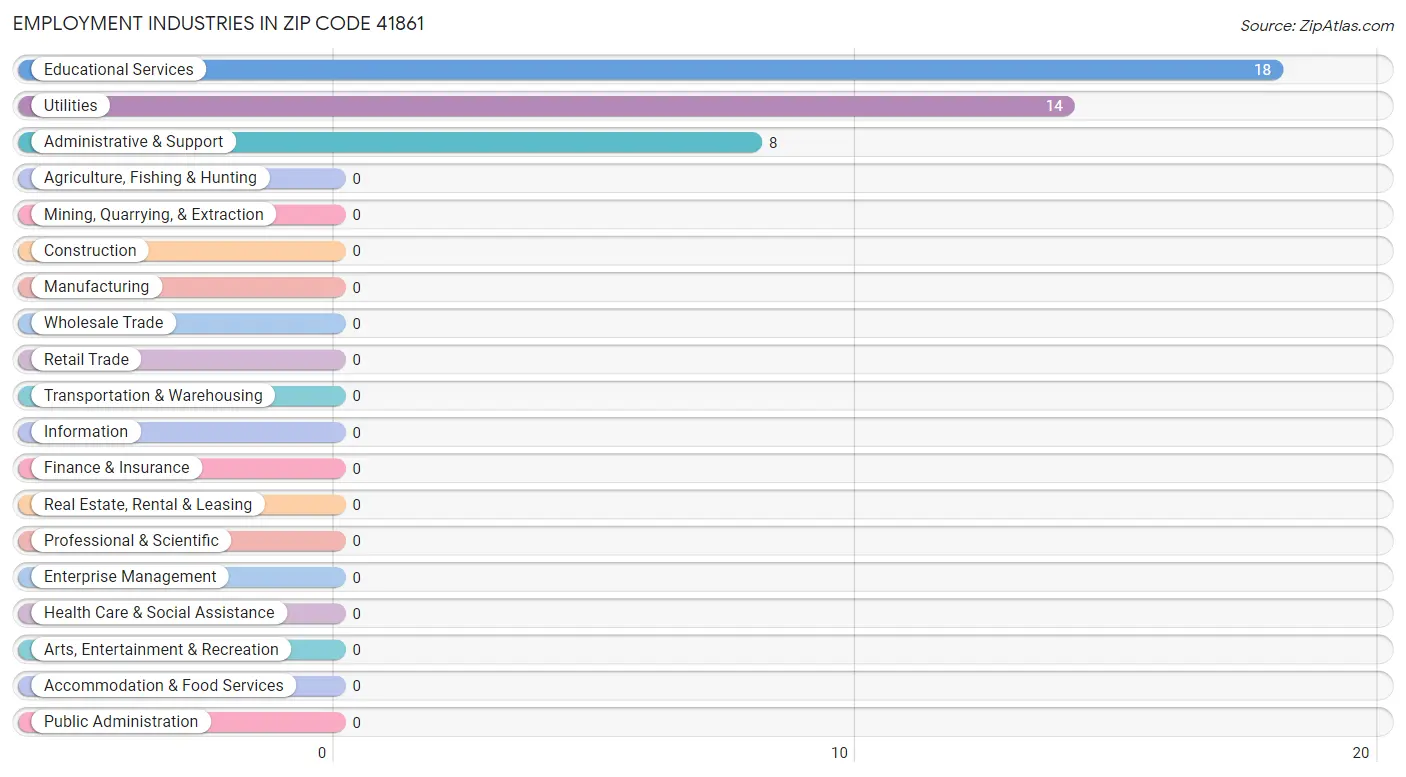Click Mining, Quarrying, & Extraction label
Screen dimensions: 1406x777
154,214
